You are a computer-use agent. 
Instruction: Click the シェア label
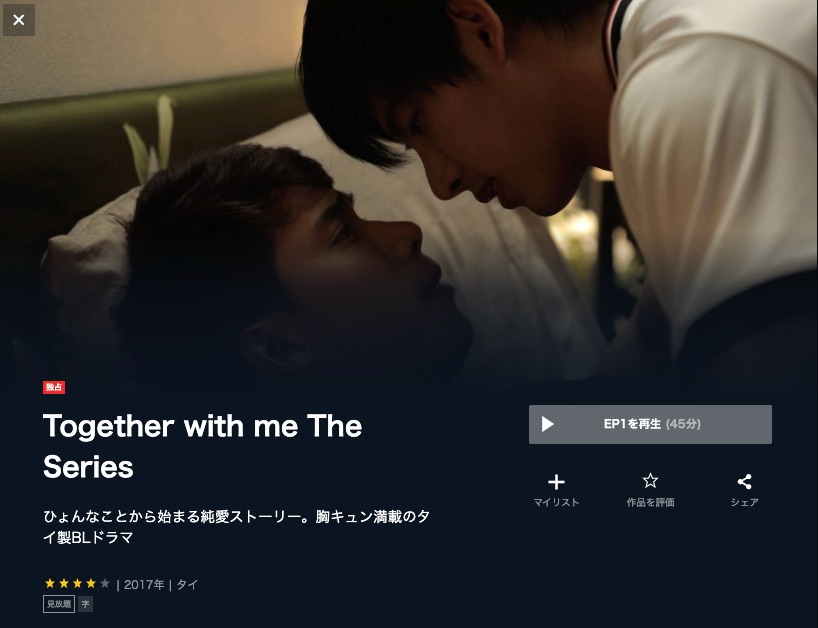744,502
